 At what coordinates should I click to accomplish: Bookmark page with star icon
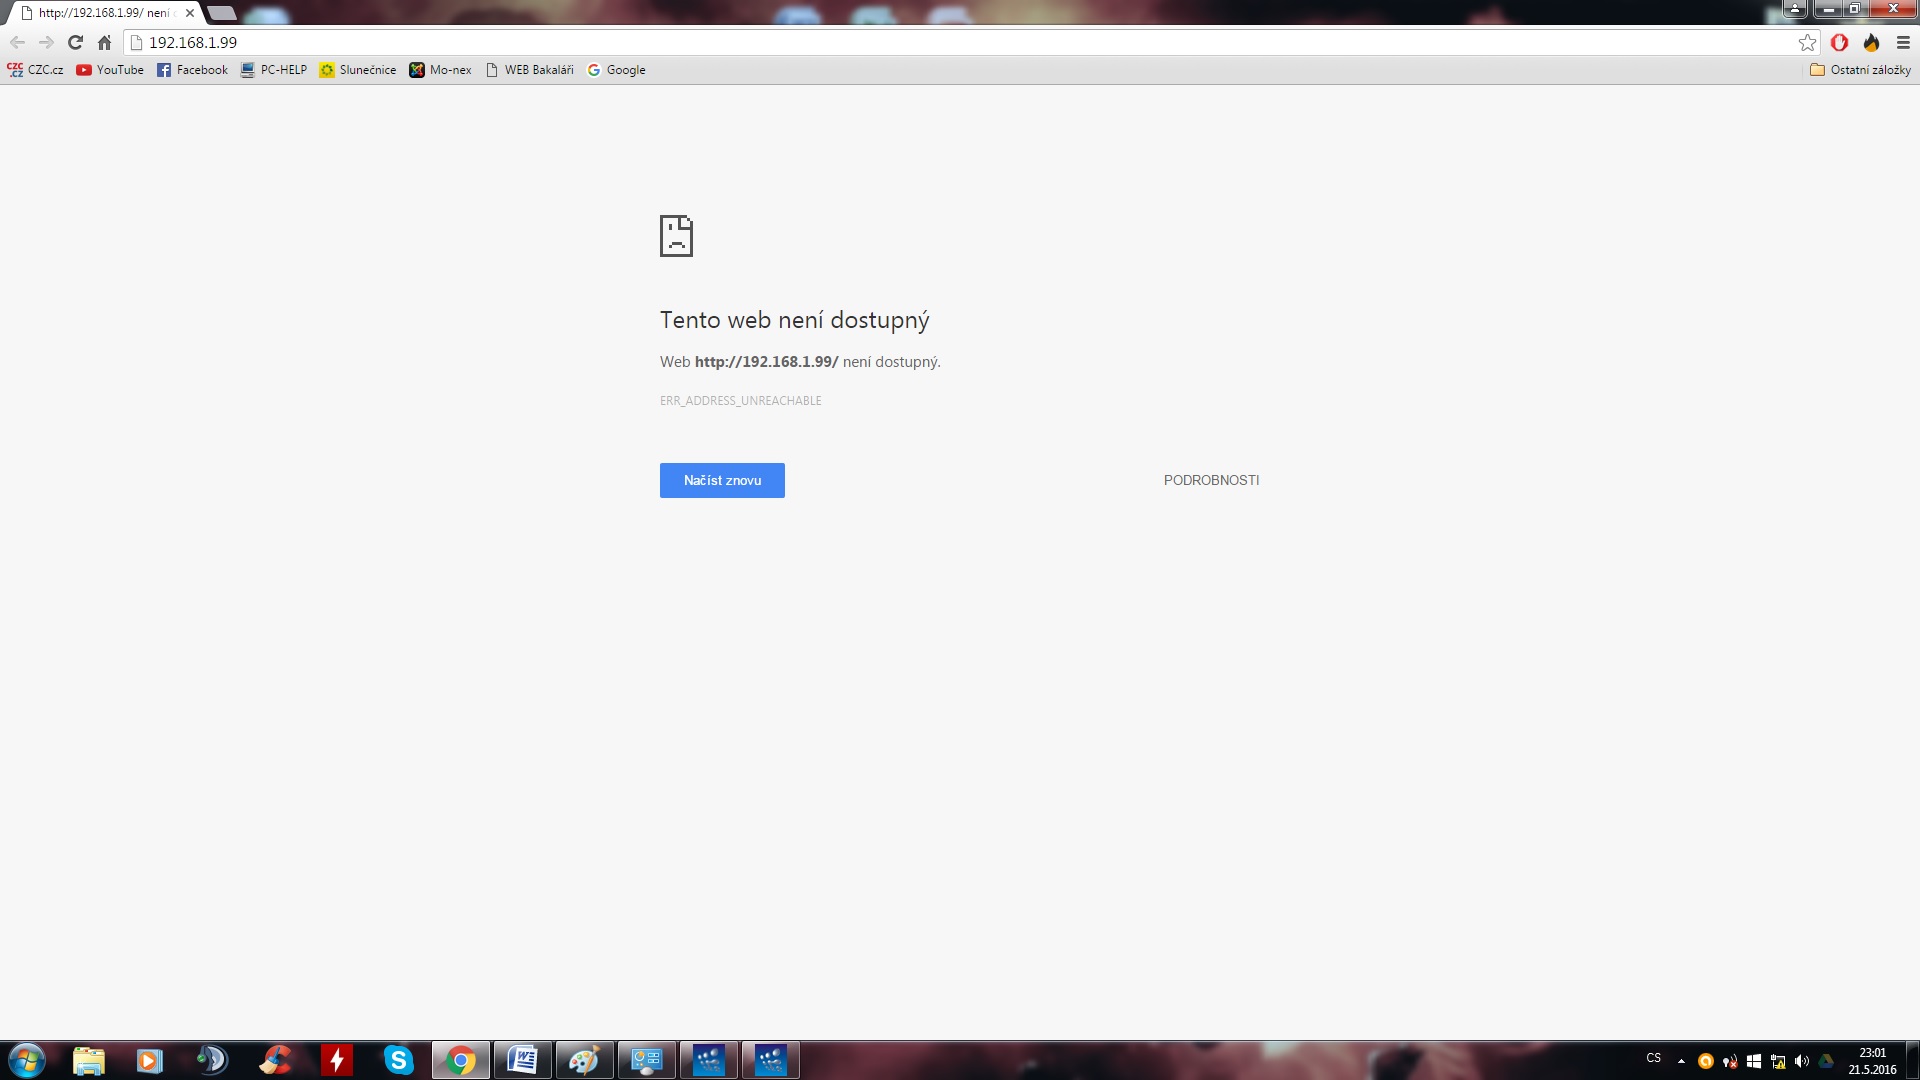coord(1807,42)
